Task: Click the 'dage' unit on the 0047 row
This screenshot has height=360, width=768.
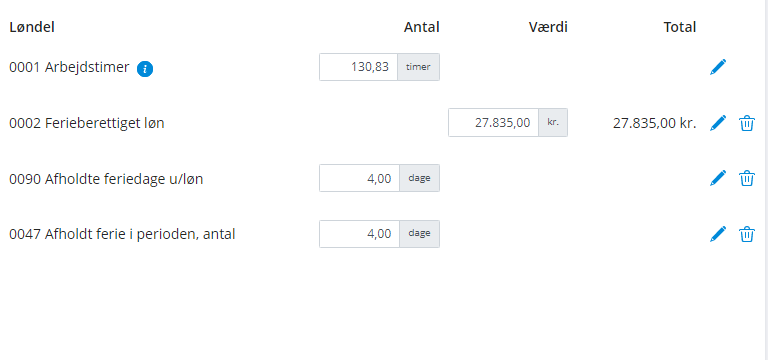Action: 420,234
